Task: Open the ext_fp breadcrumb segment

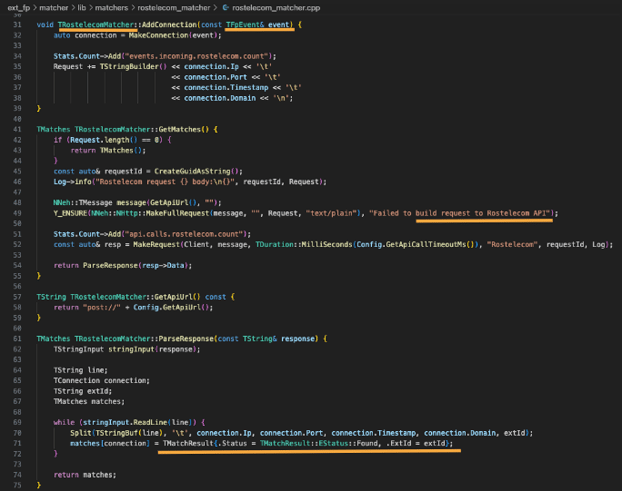Action: tap(18, 8)
